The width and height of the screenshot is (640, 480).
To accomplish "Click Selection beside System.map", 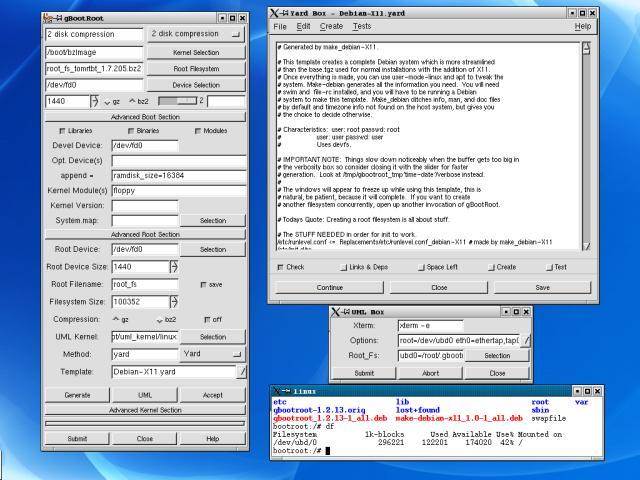I will pos(213,220).
